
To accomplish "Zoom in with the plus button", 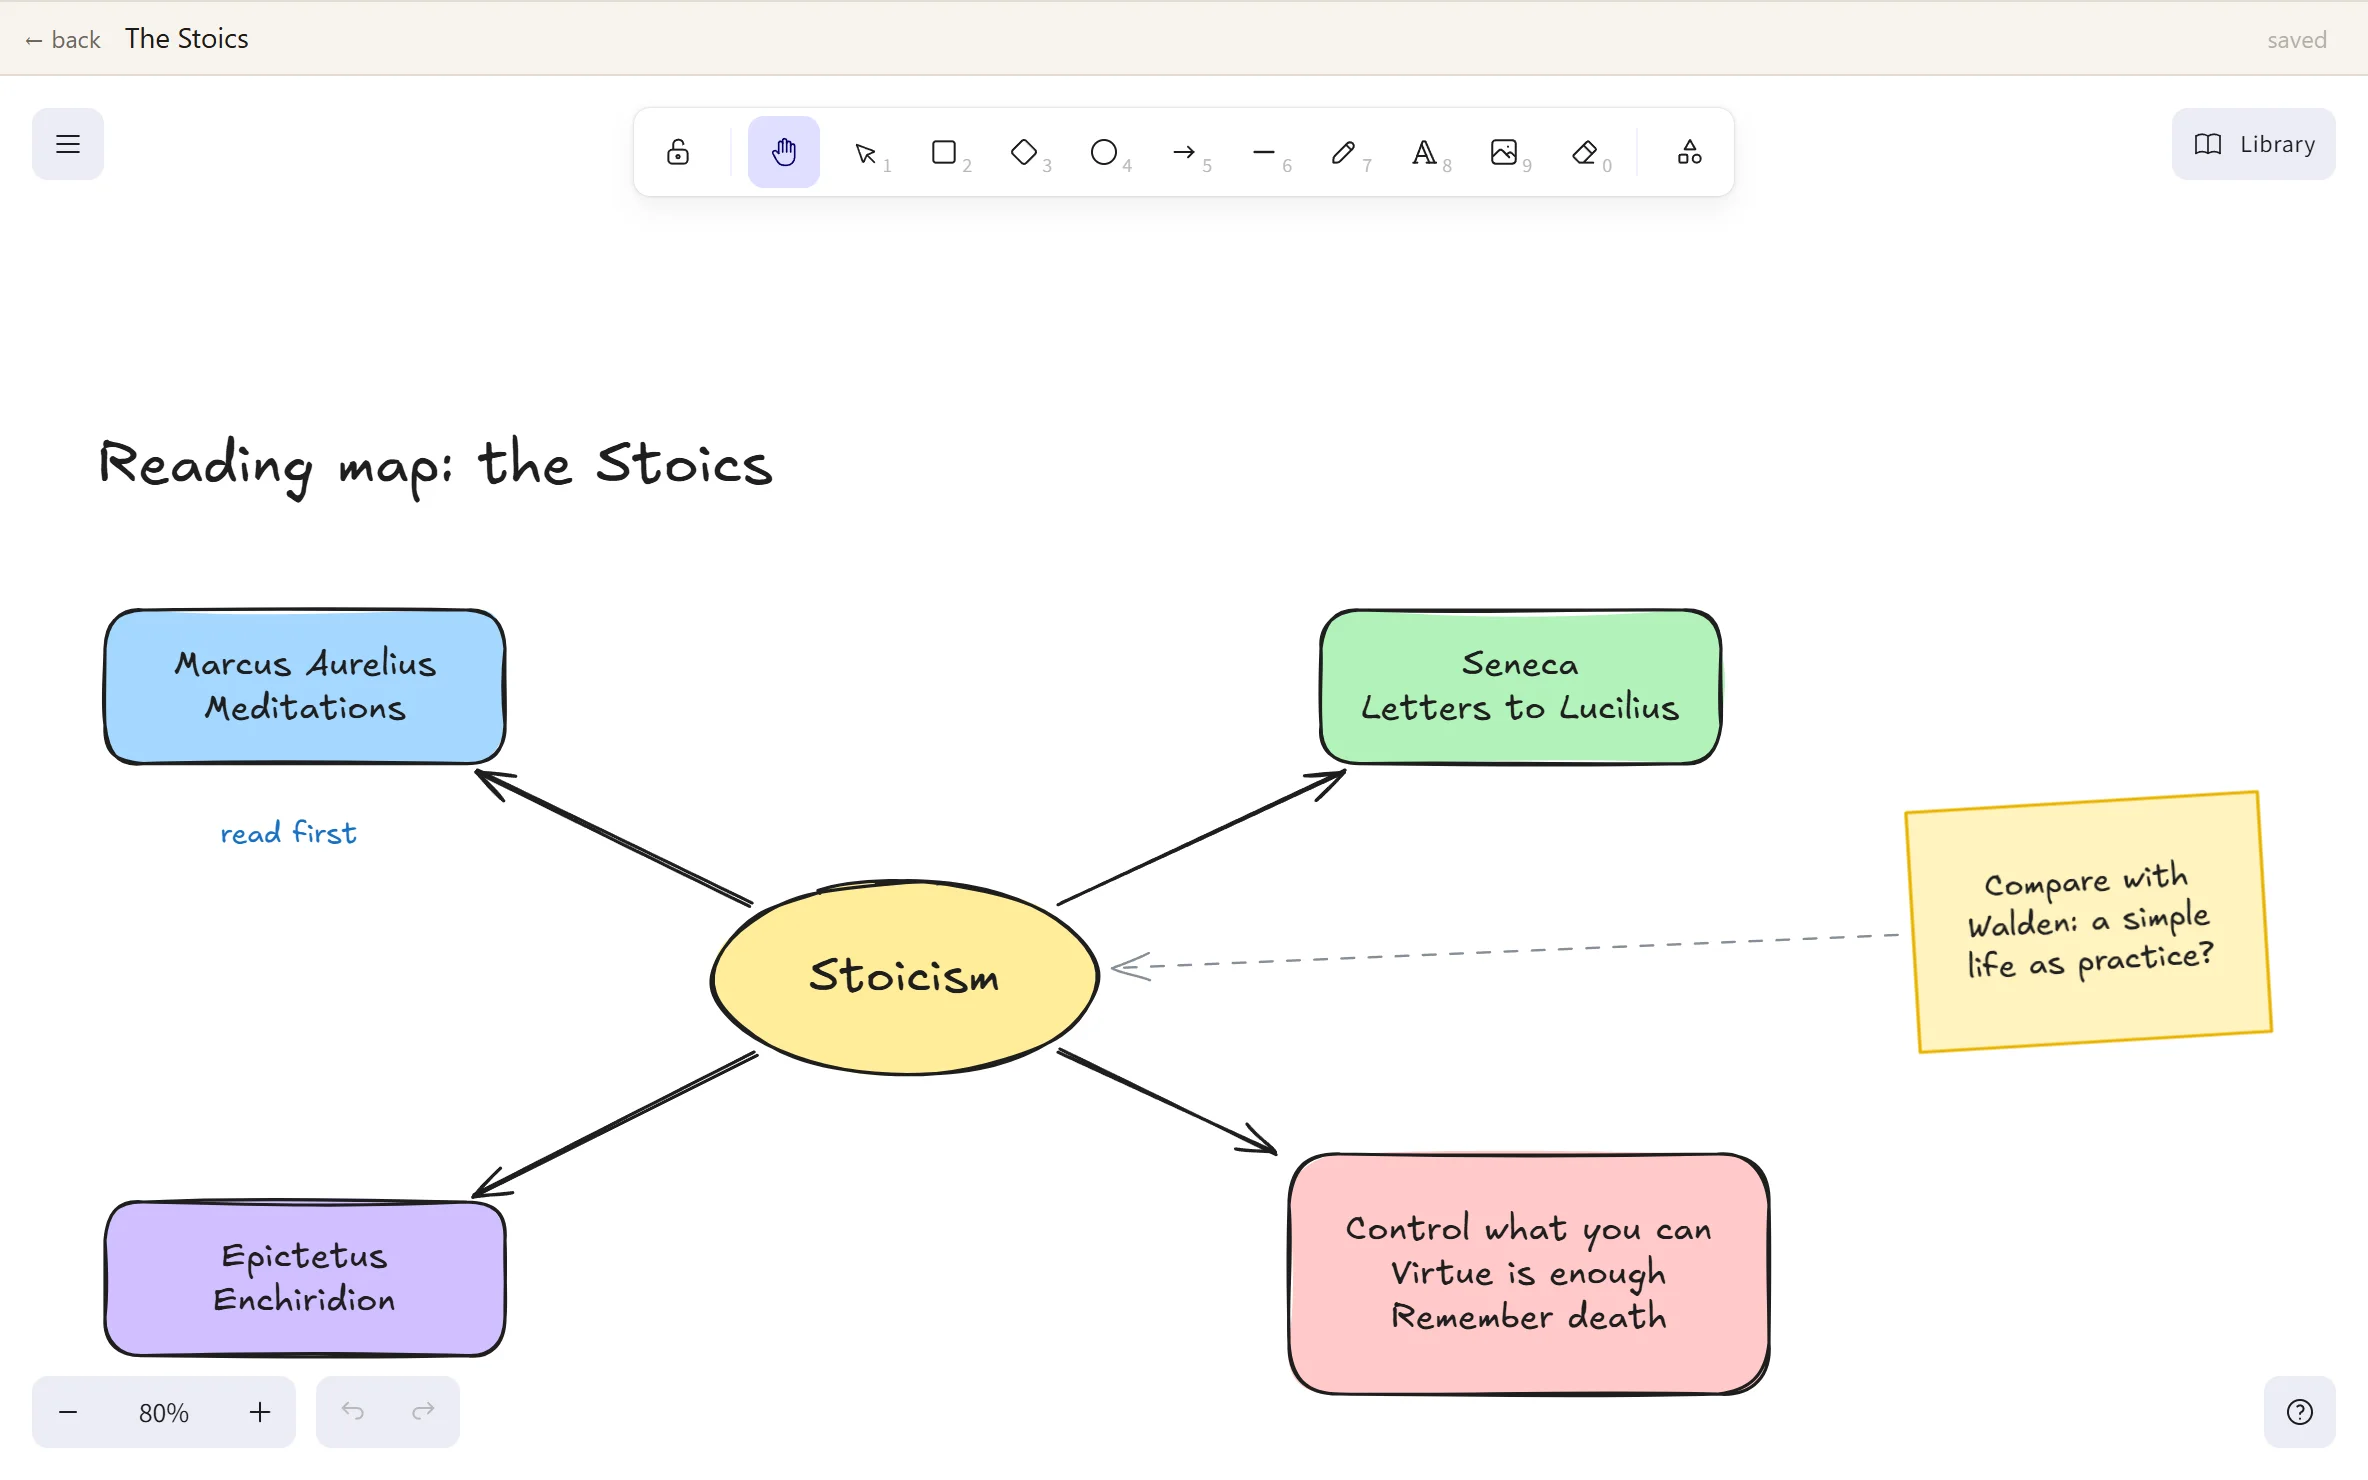I will click(x=260, y=1412).
